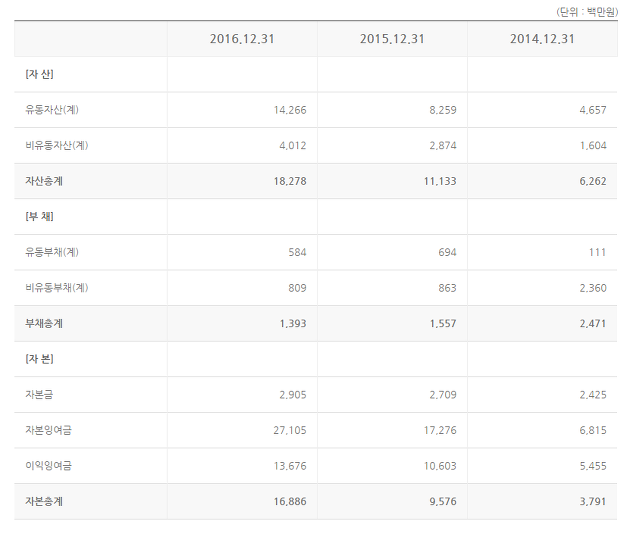Click the 비유동부채(계) row label
The height and width of the screenshot is (540, 630).
tap(57, 288)
